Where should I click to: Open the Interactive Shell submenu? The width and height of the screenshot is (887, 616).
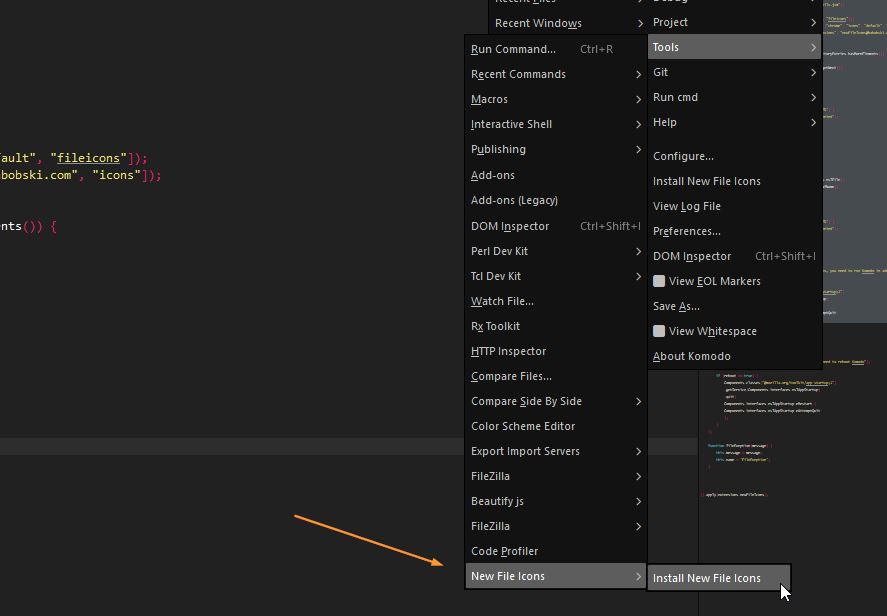(x=556, y=124)
